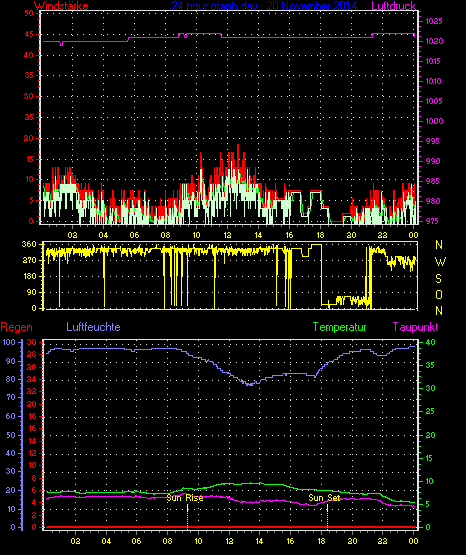
Task: Click the red 16 rain axis value
Action: (32, 428)
